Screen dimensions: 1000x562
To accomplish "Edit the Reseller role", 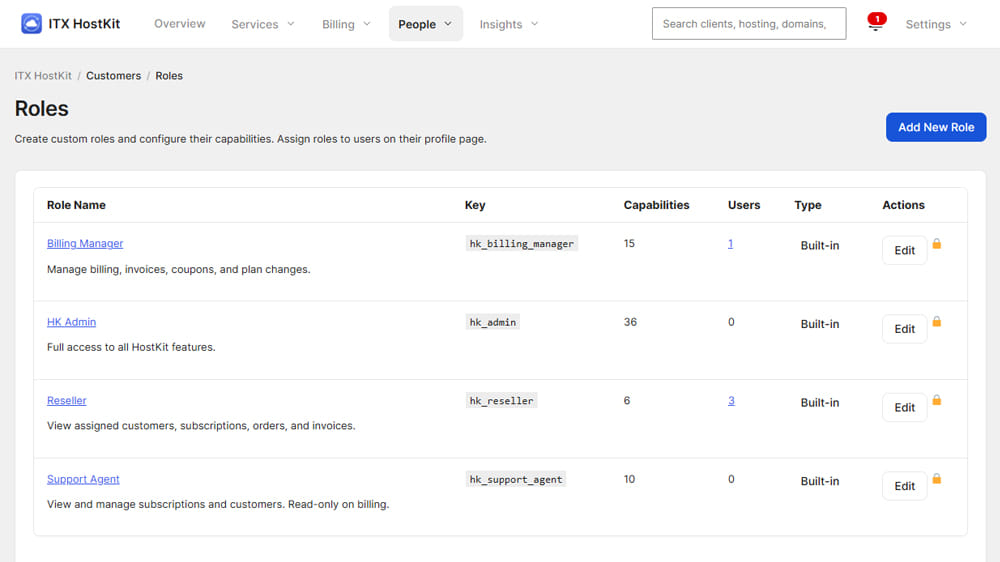I will click(x=904, y=407).
